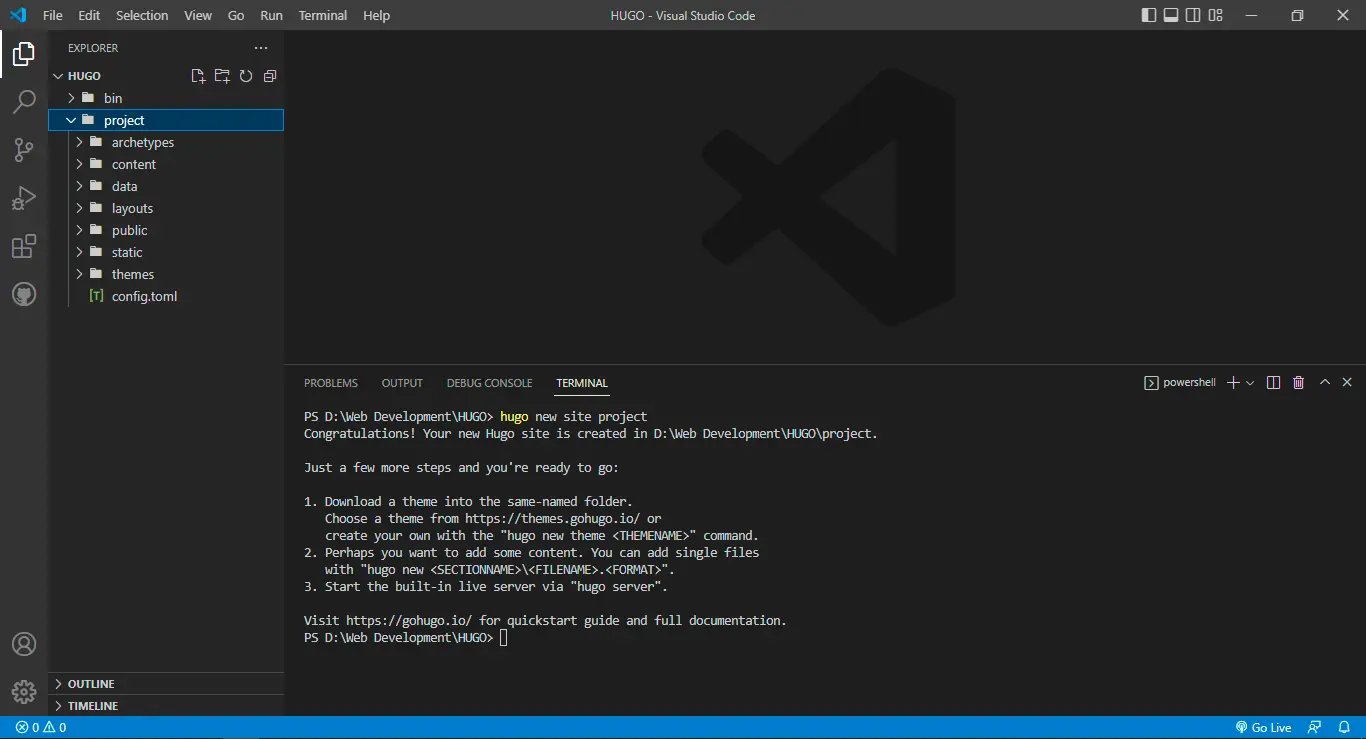Open the Run and Debug view icon
The image size is (1366, 739).
24,198
